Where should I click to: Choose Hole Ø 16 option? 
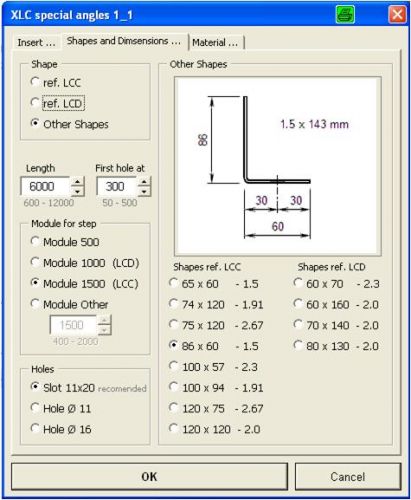pos(35,428)
